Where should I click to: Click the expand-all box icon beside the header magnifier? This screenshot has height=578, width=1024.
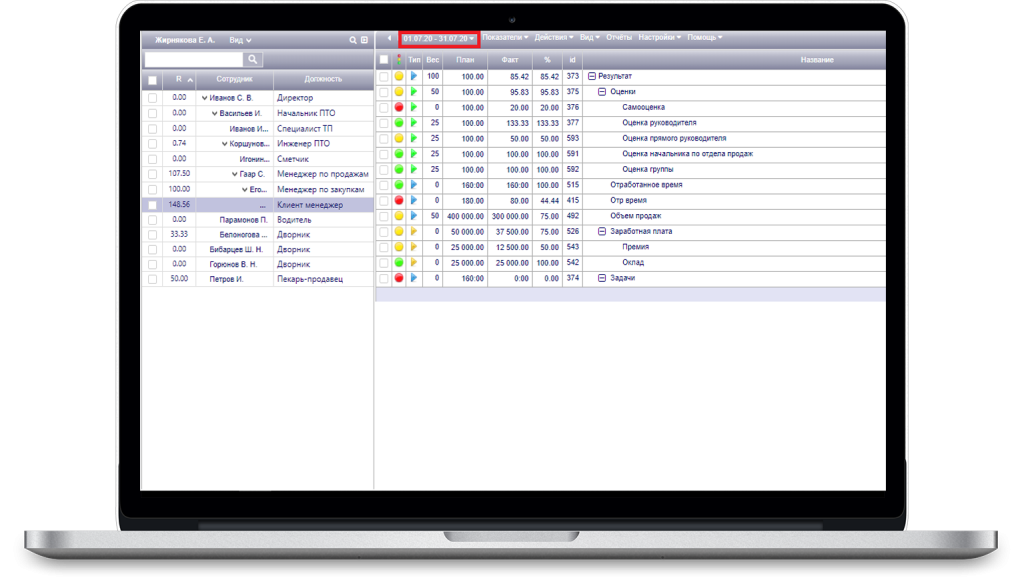(x=364, y=40)
